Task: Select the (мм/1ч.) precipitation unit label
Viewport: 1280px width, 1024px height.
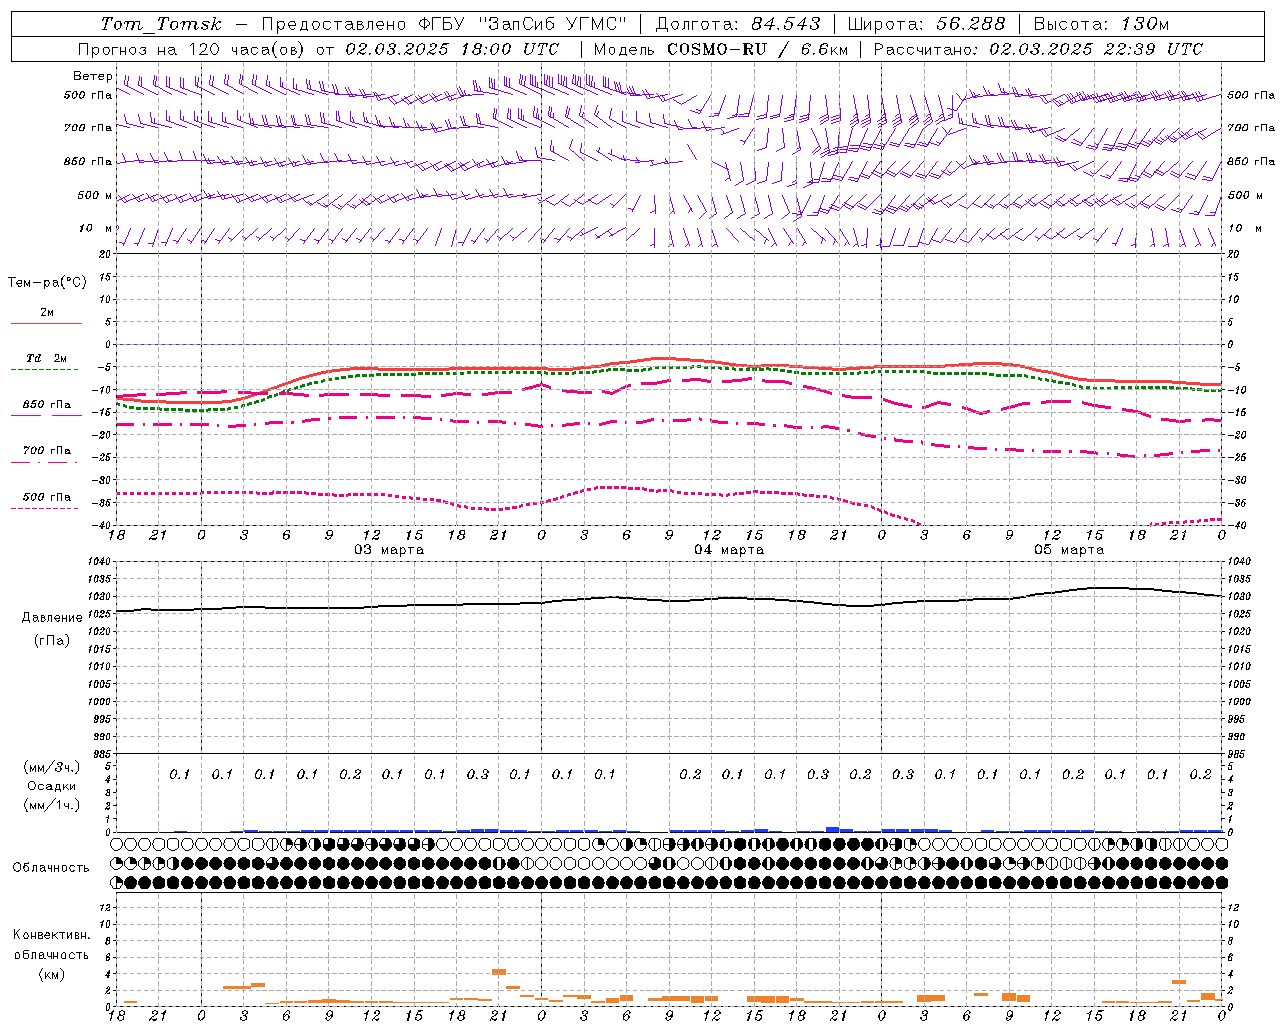Action: (52, 805)
